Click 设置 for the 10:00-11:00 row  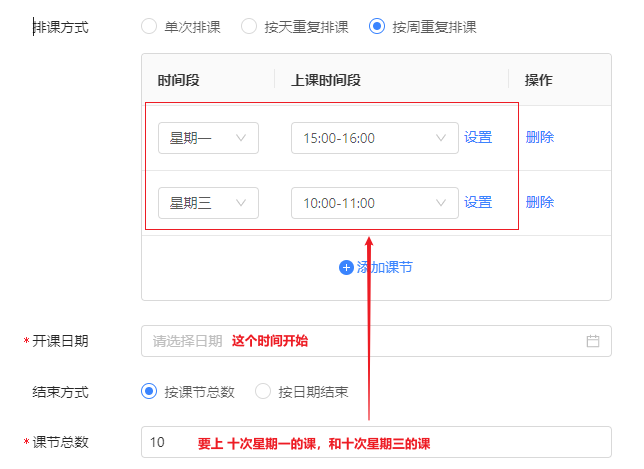[x=478, y=203]
